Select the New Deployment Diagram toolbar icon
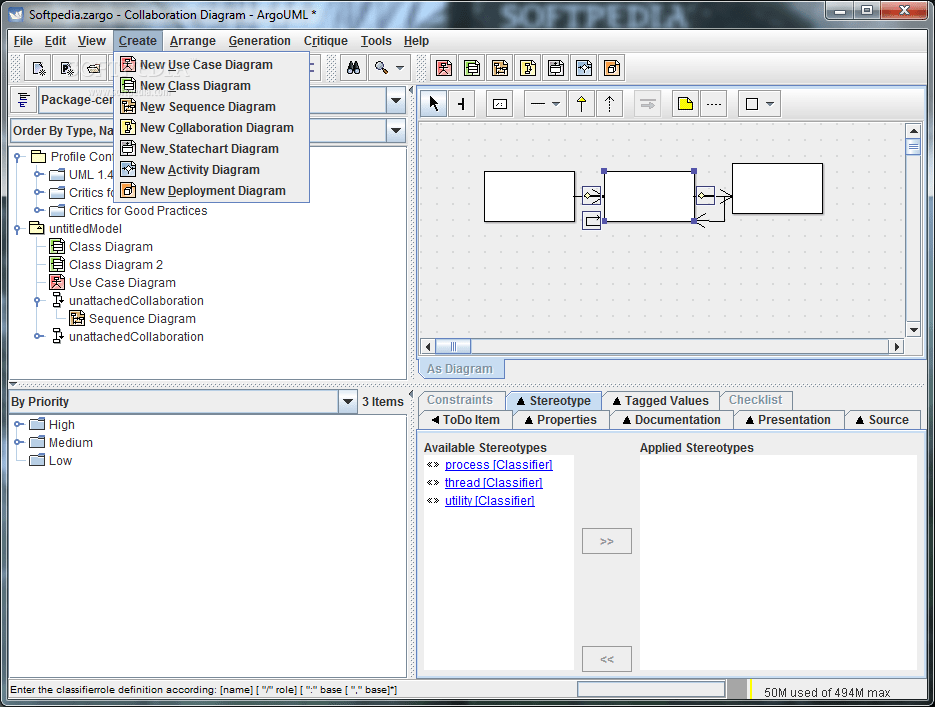This screenshot has width=935, height=707. tap(610, 67)
